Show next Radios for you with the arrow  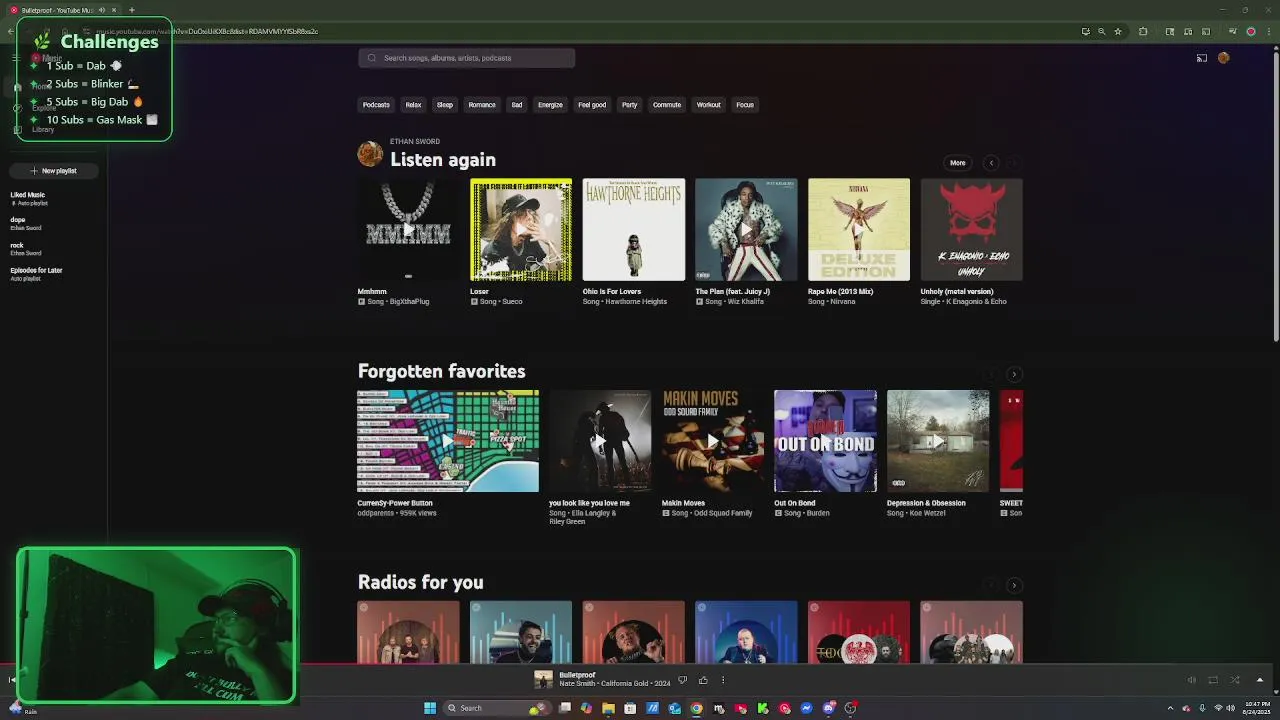[x=1014, y=585]
